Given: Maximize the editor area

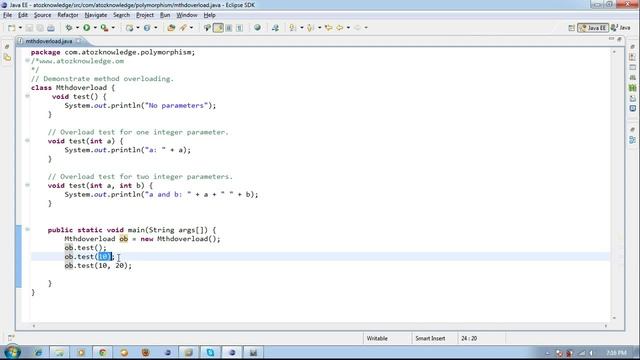Looking at the screenshot, I should 620,39.
